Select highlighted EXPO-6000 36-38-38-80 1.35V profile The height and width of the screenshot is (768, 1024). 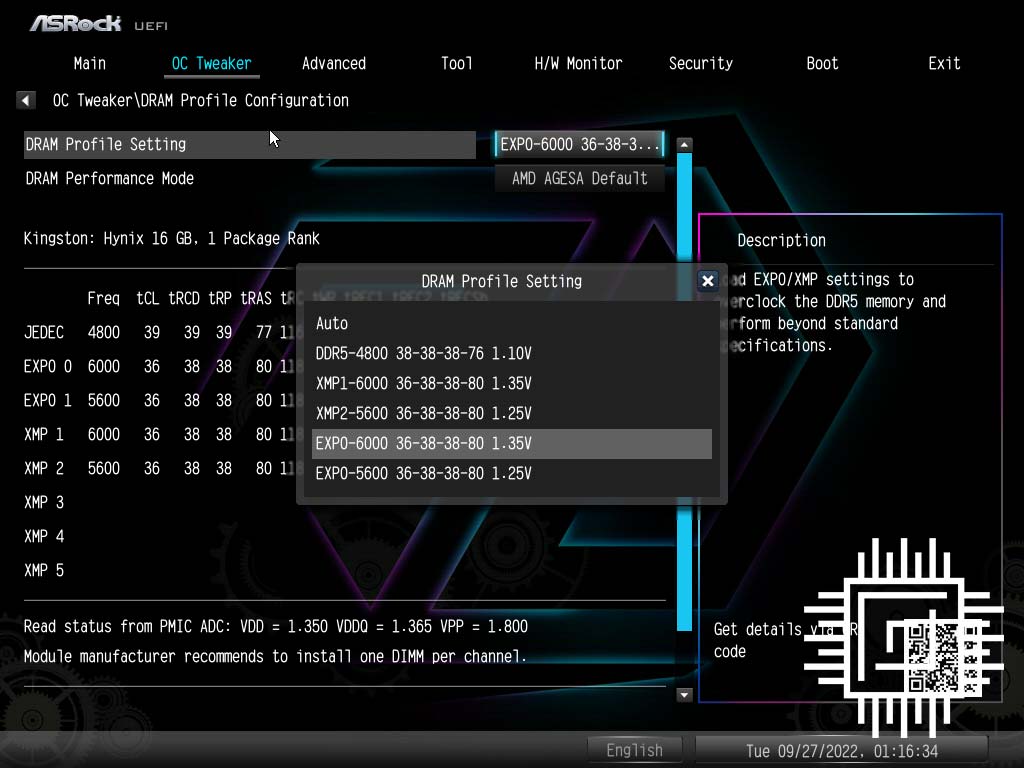pyautogui.click(x=511, y=443)
